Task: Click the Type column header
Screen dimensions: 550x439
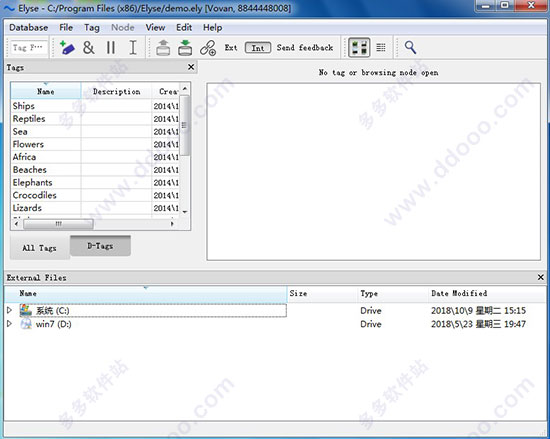Action: [393, 293]
